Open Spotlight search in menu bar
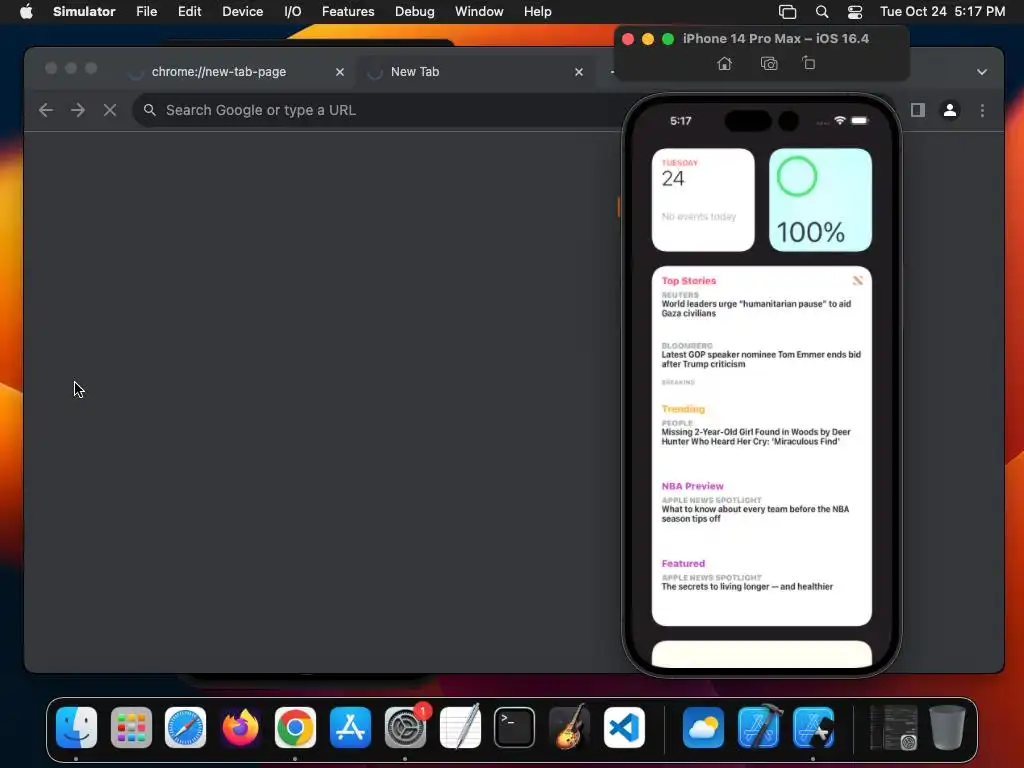The width and height of the screenshot is (1024, 768). (822, 12)
